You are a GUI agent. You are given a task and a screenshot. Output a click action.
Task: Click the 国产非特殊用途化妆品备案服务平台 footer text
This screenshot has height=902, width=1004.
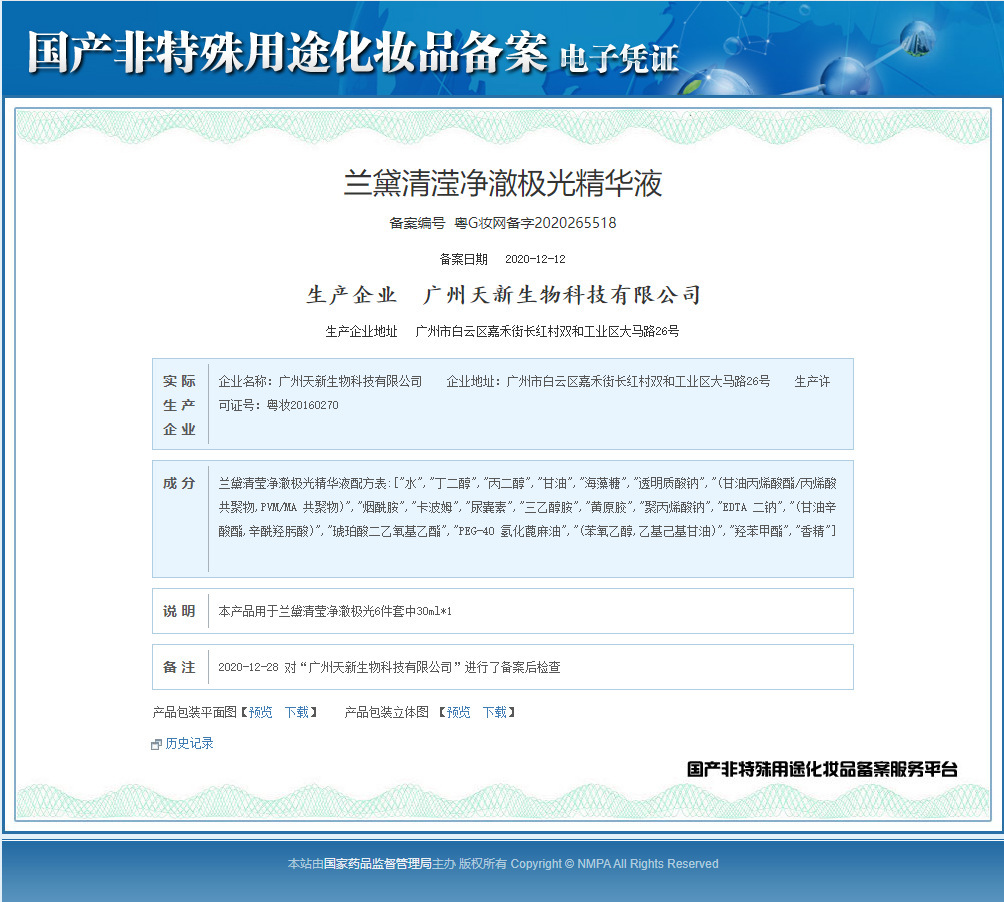822,769
